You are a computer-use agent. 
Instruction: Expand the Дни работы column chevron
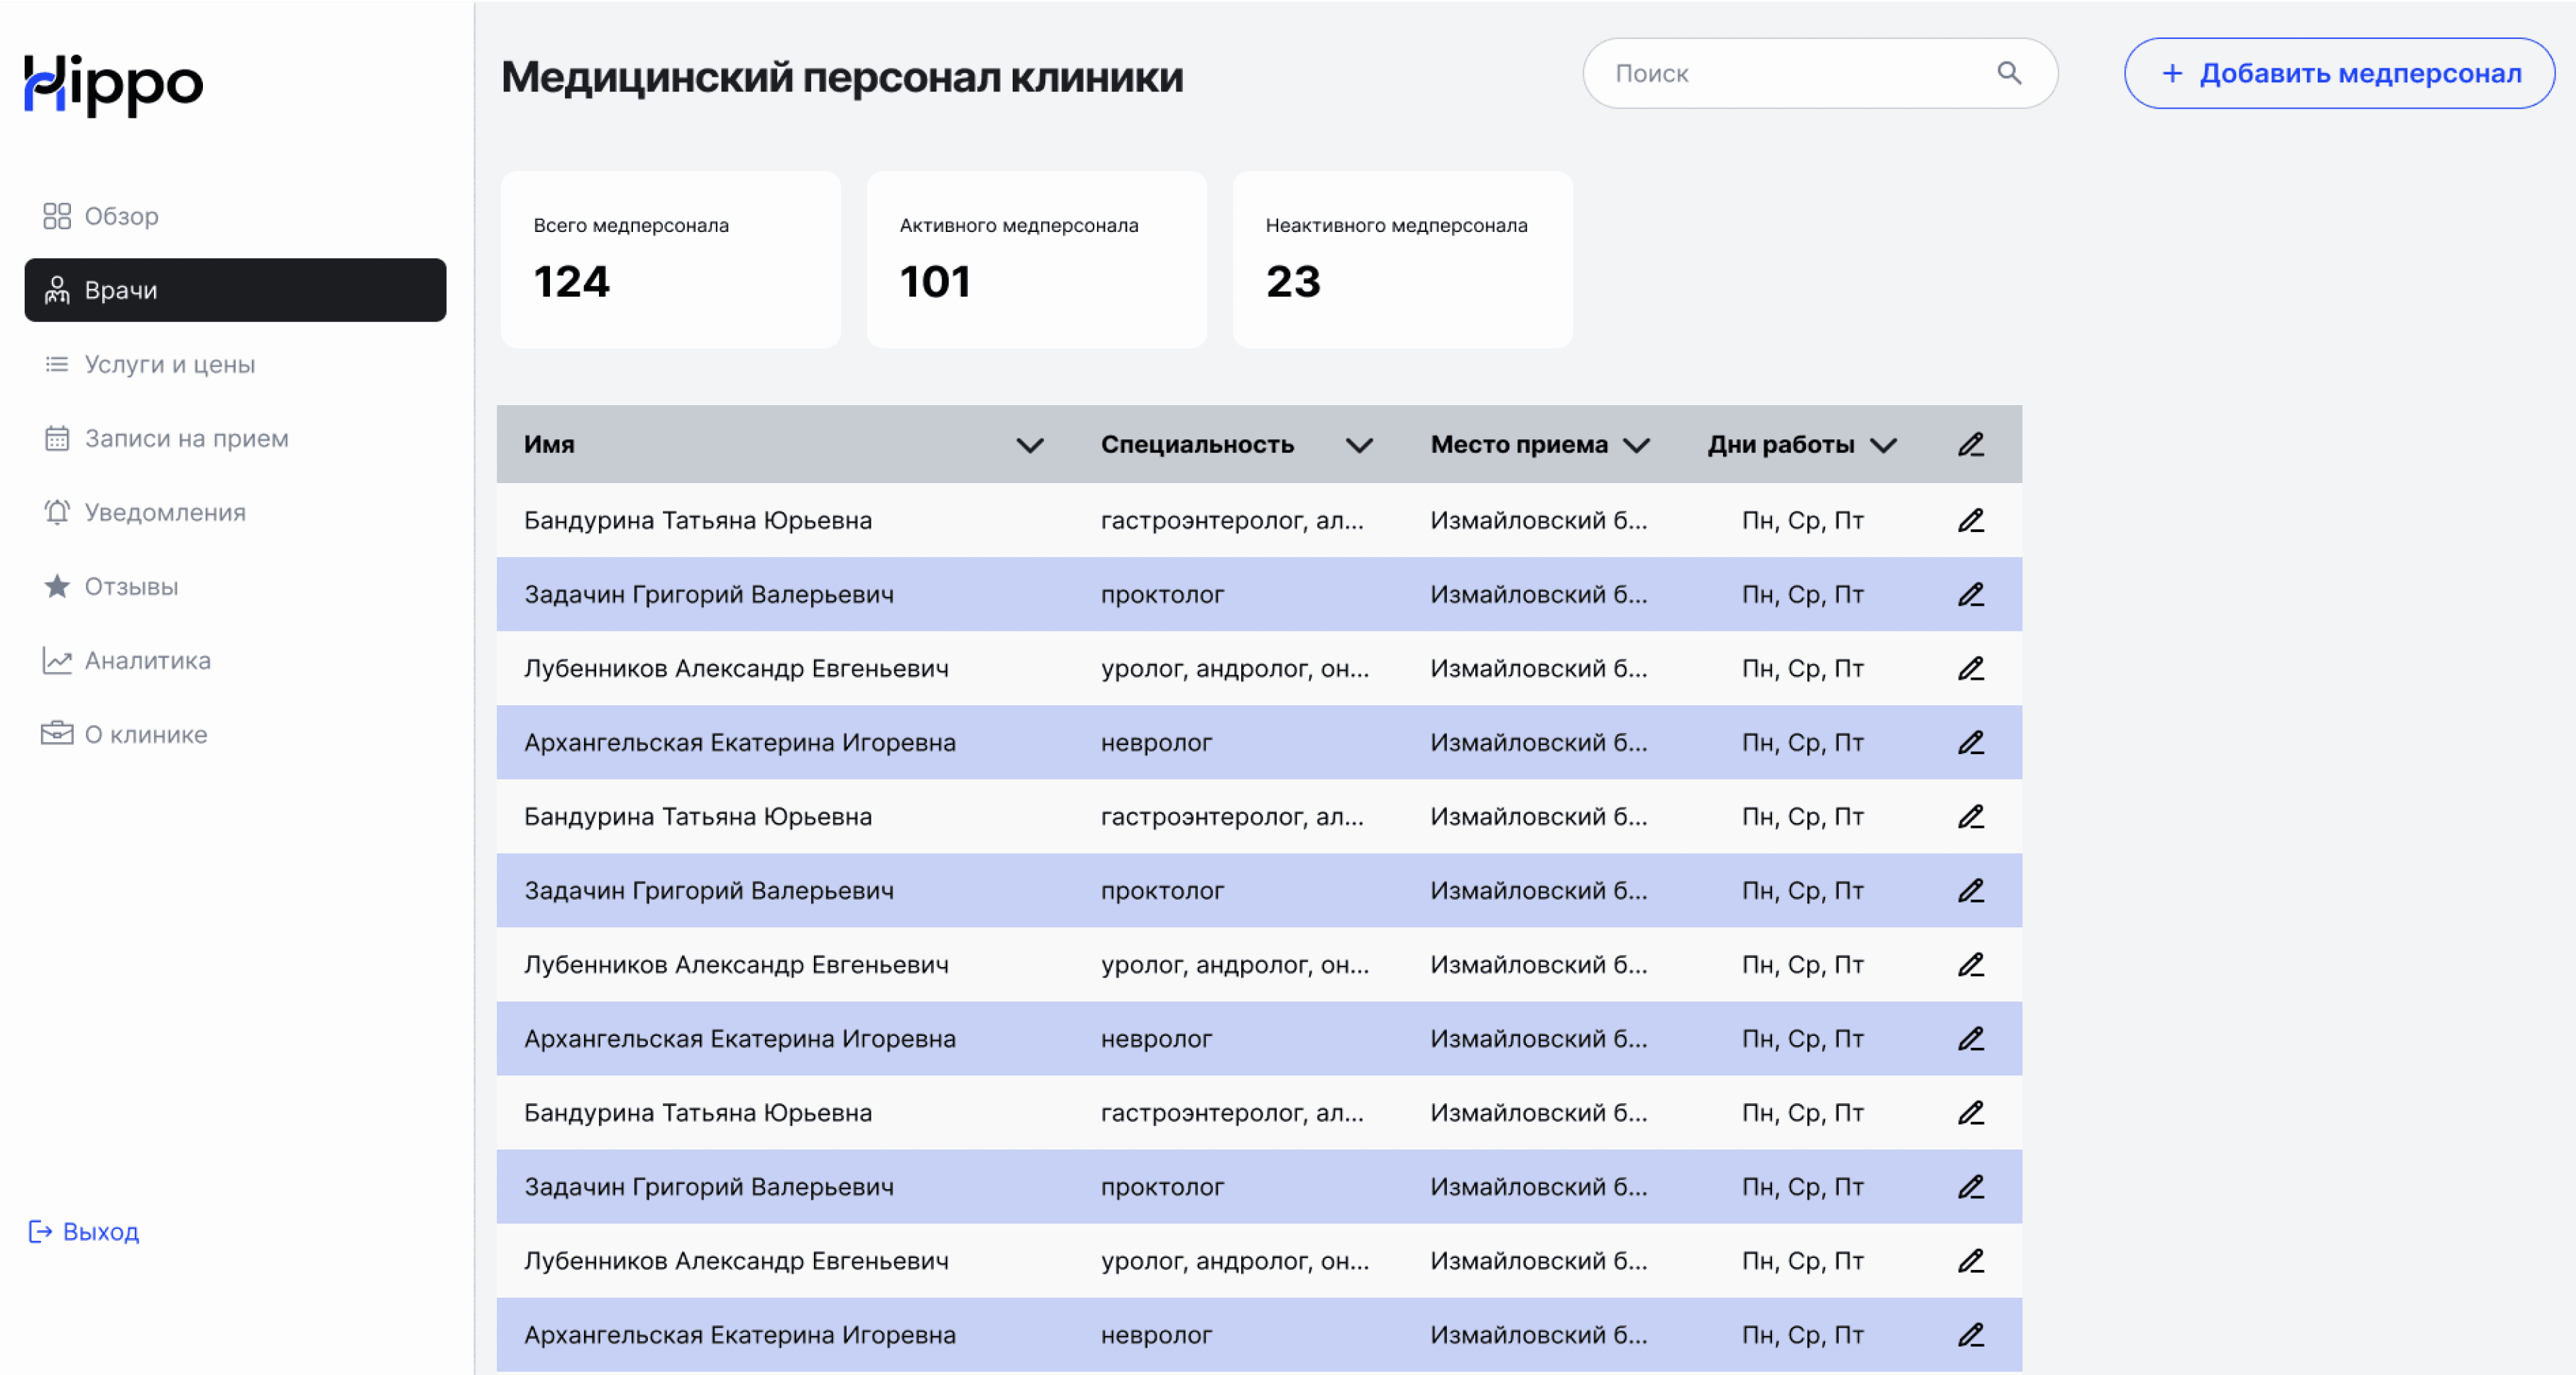point(1883,445)
